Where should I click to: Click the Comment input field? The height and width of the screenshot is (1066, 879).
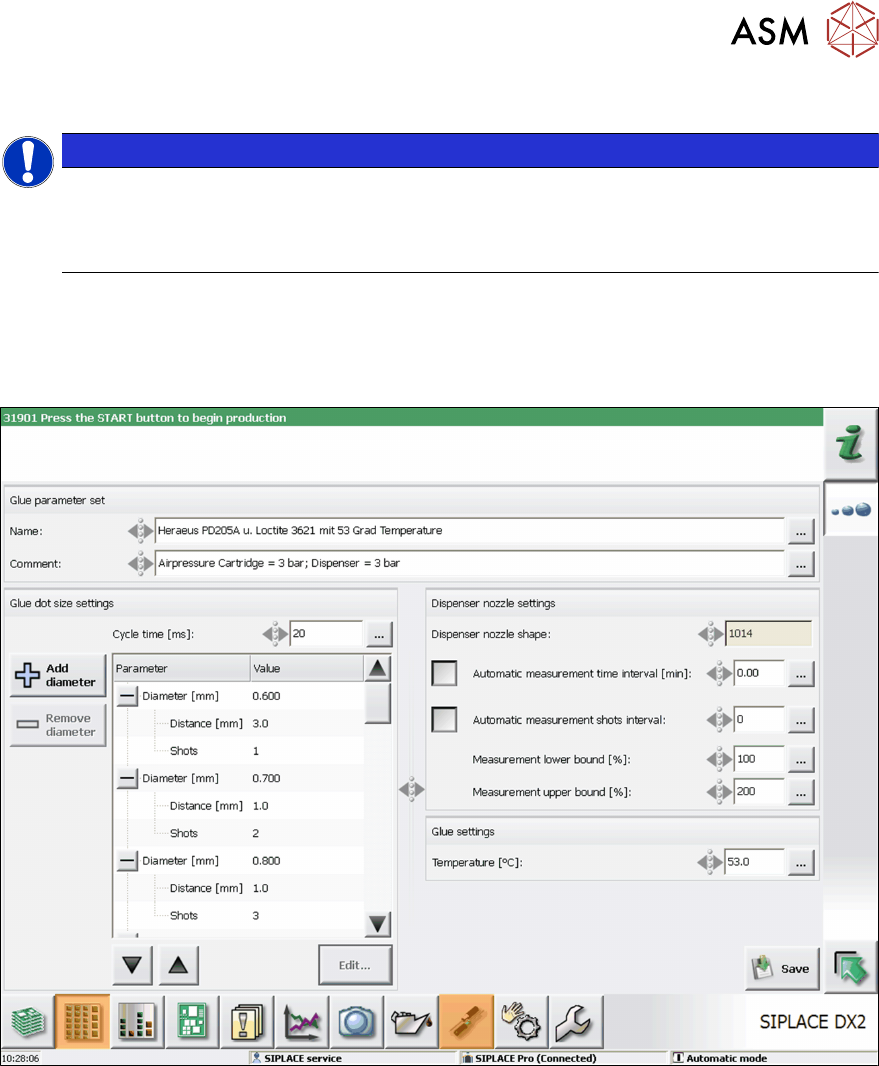pyautogui.click(x=469, y=563)
